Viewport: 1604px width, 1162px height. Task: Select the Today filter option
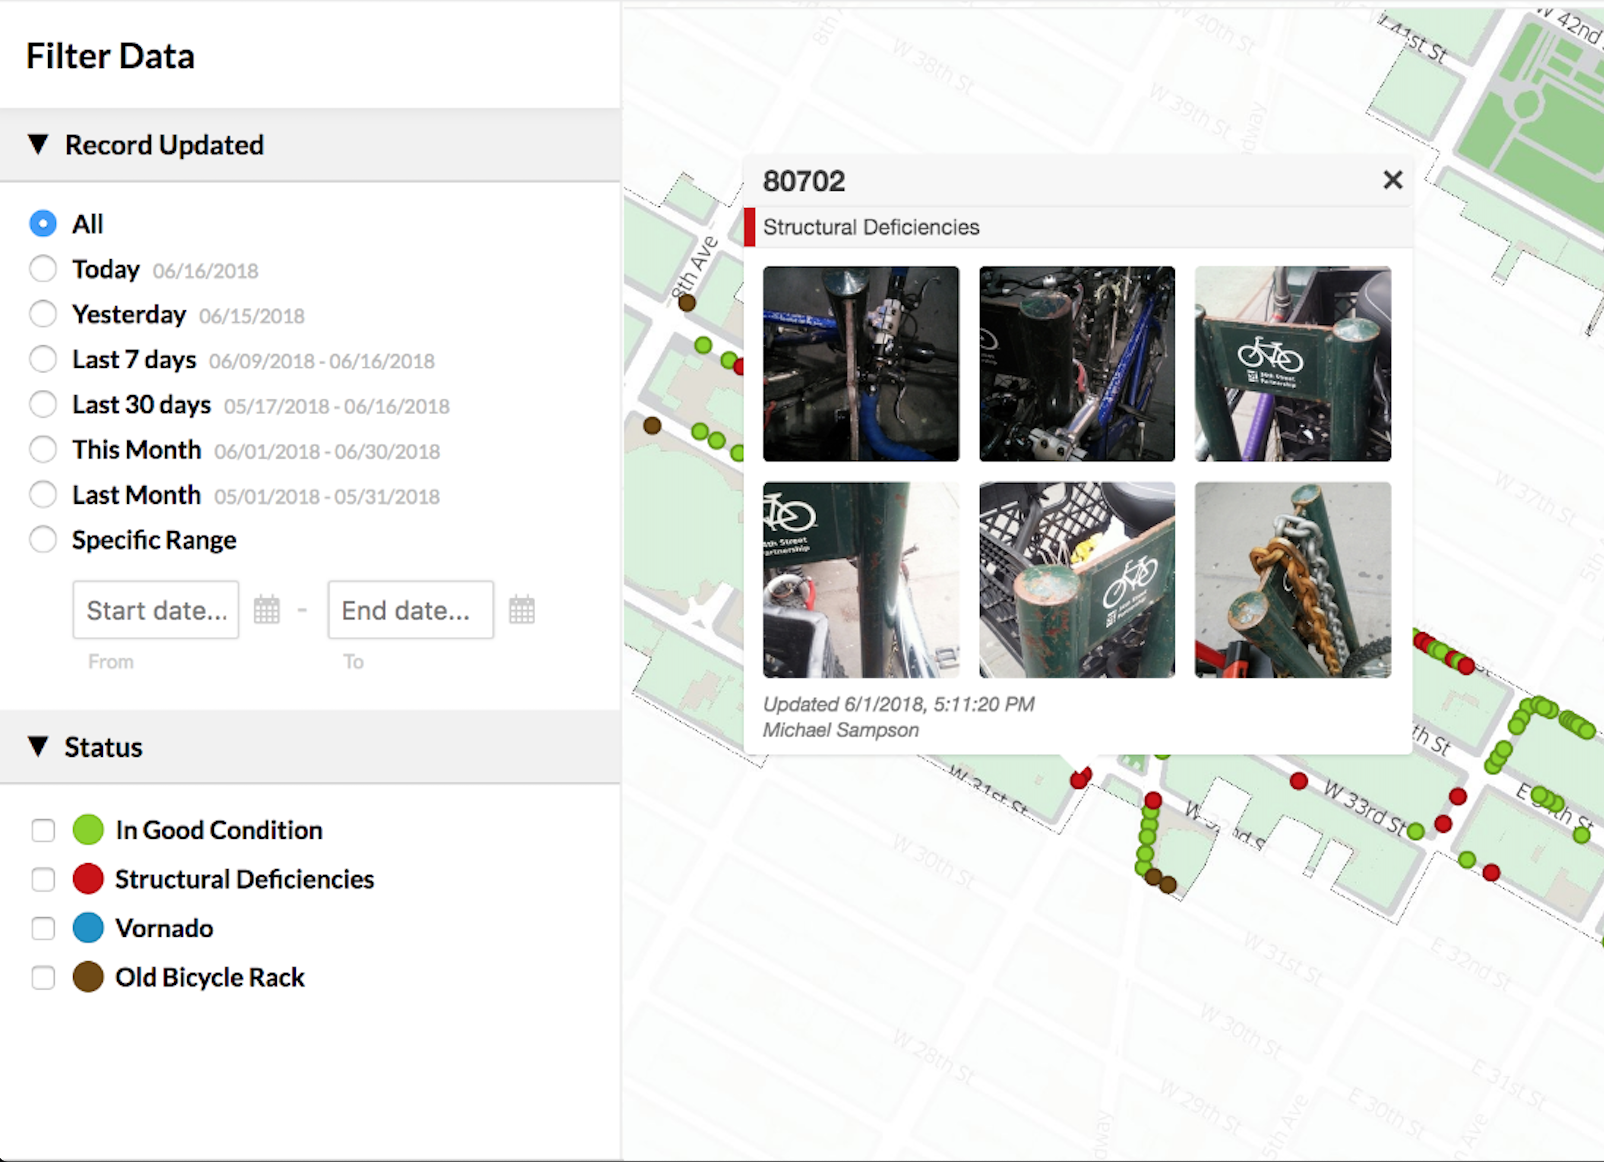pyautogui.click(x=43, y=269)
